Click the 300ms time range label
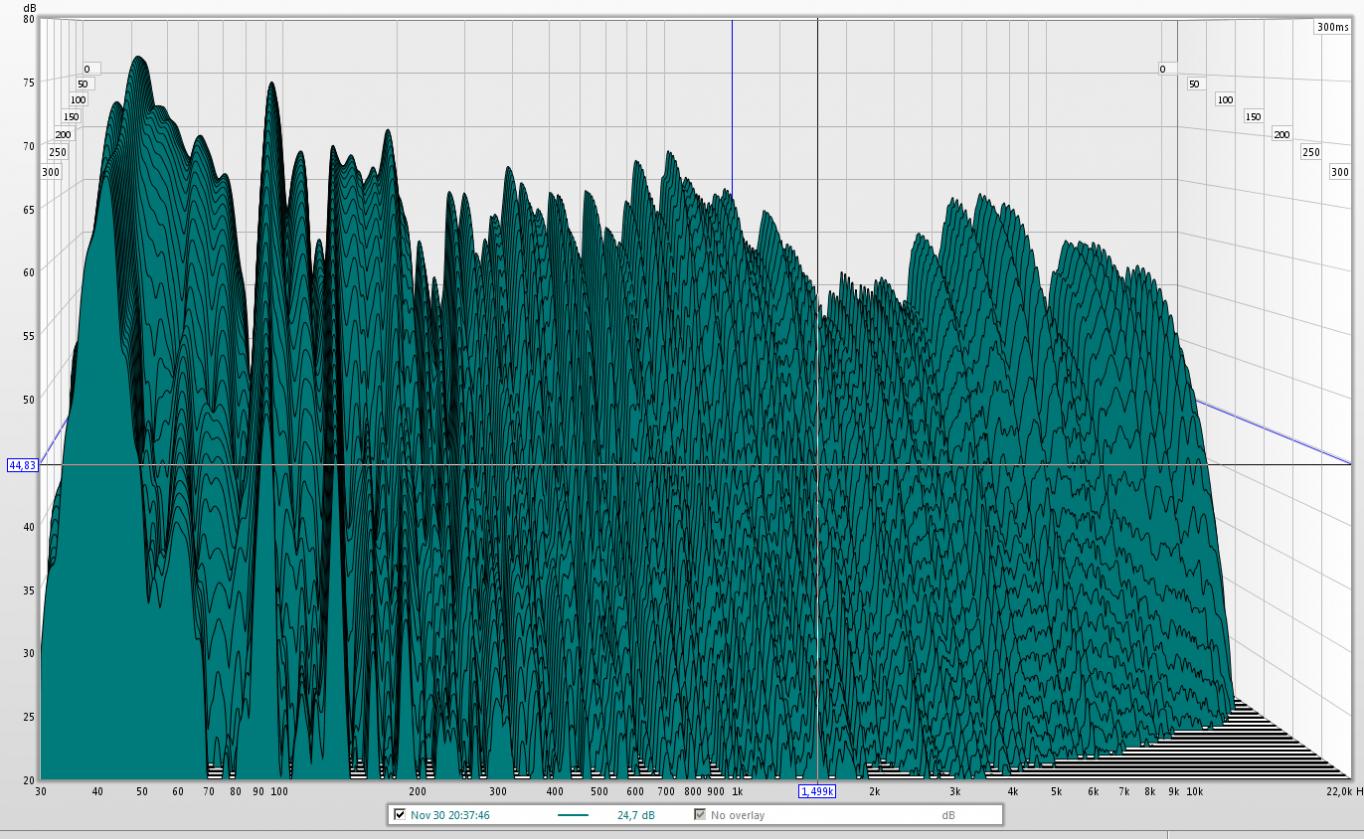 (1332, 28)
